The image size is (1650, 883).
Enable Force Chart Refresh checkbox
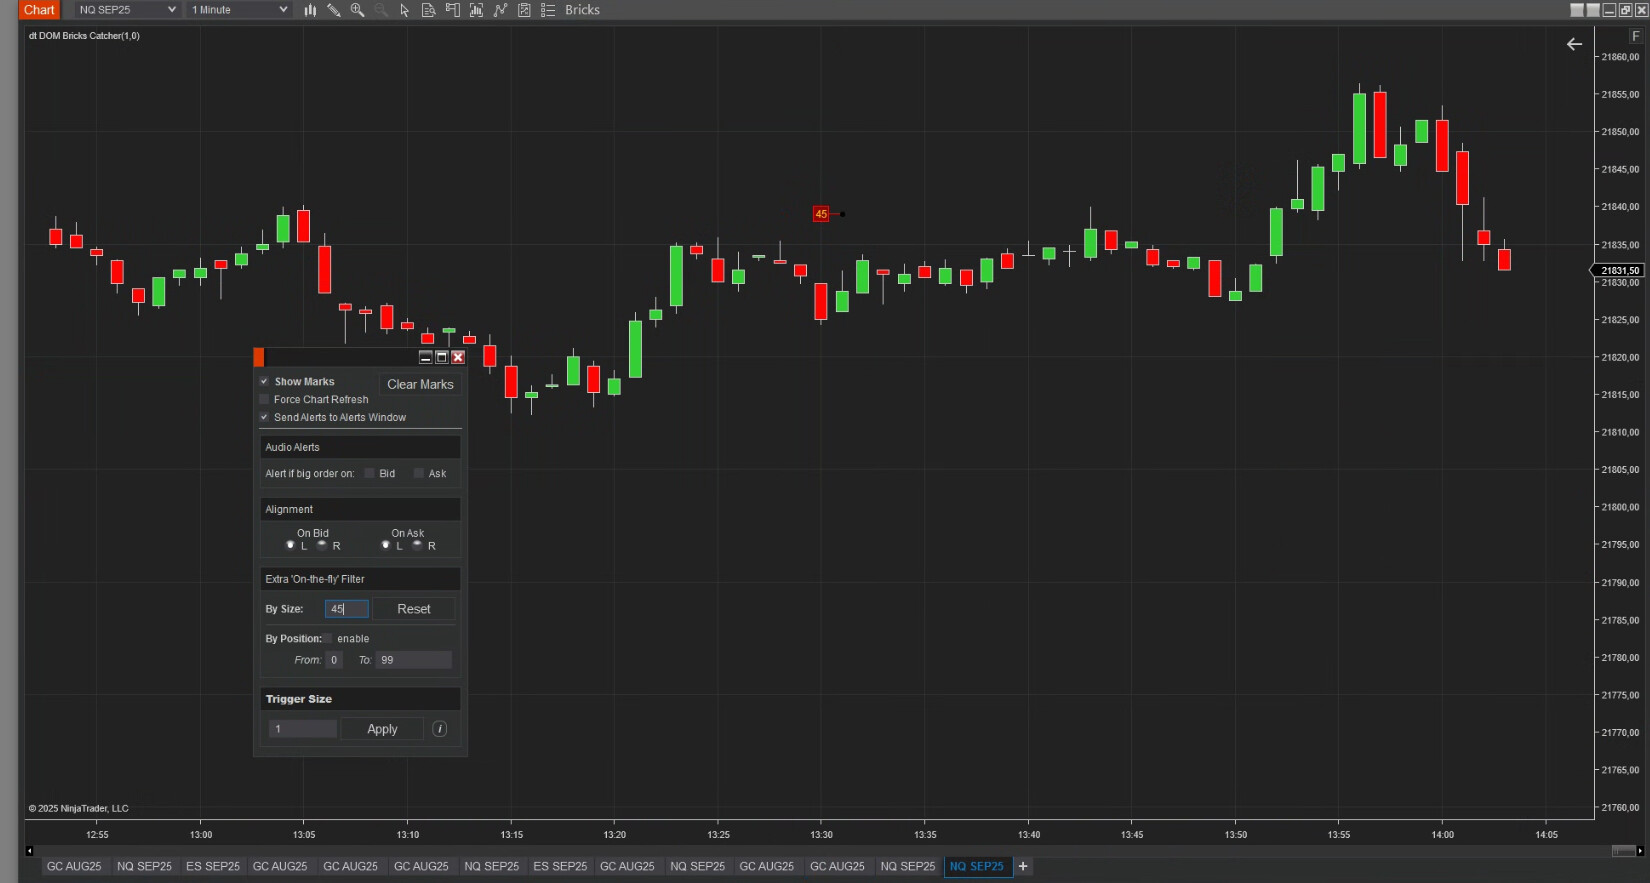265,399
